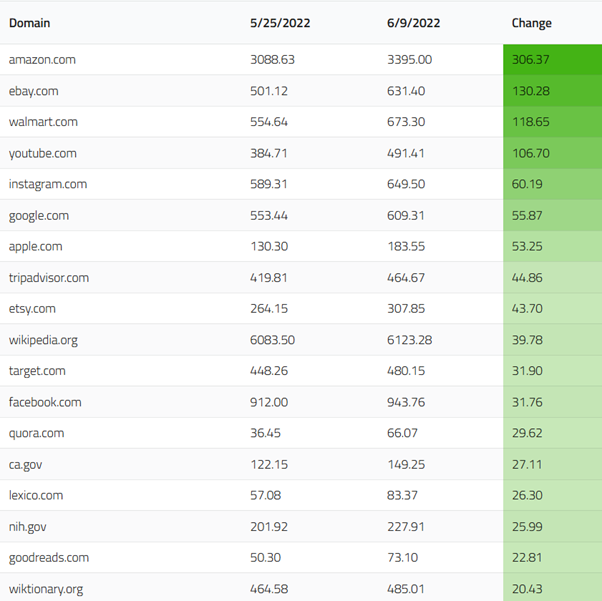Sort by the Change column header
602x601 pixels.
[532, 23]
